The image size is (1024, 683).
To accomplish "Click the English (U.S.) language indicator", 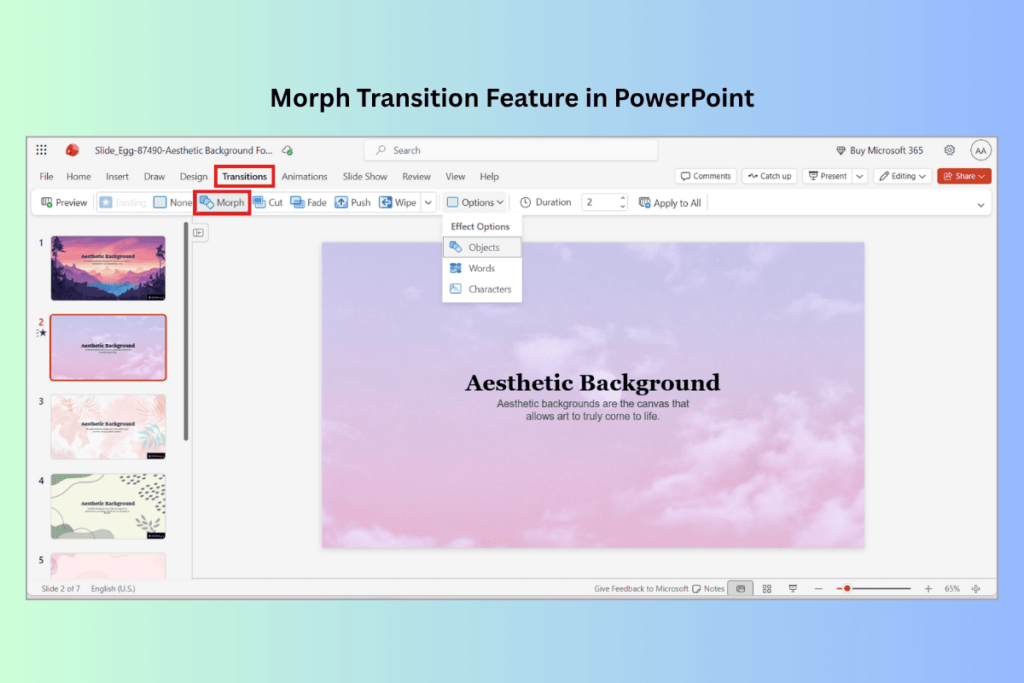I will [113, 588].
